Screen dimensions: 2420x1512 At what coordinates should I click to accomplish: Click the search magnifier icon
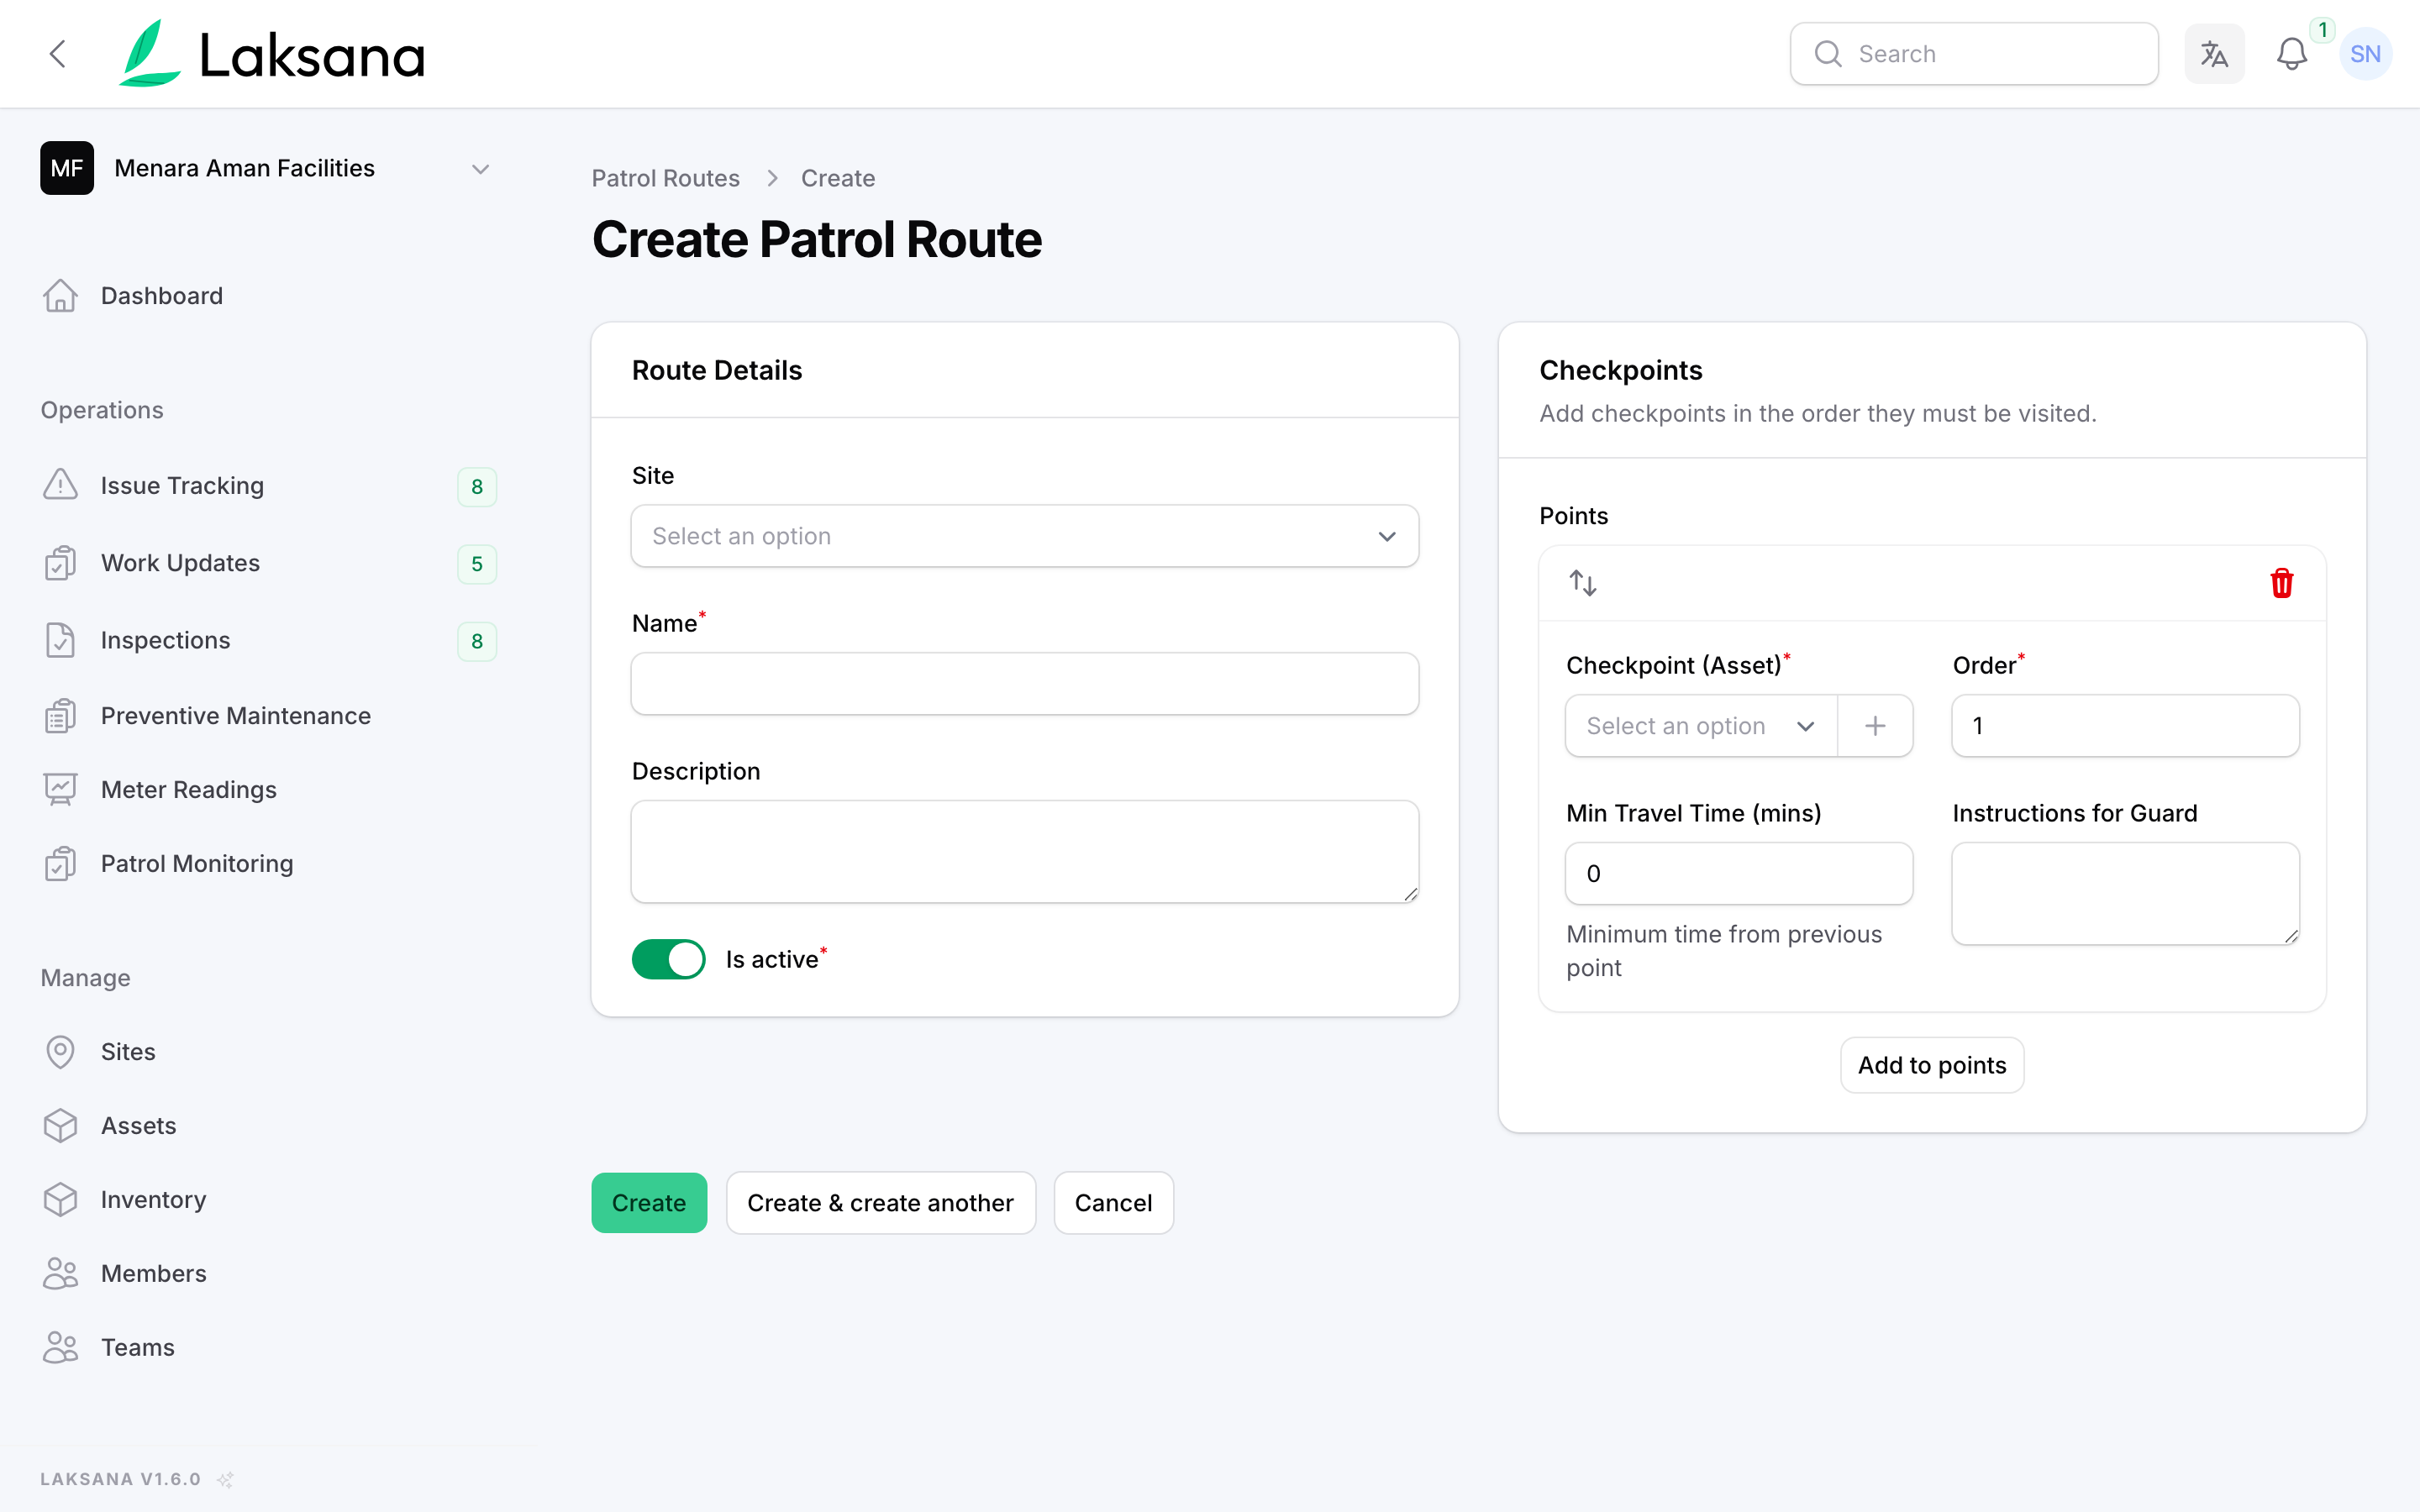[1827, 54]
